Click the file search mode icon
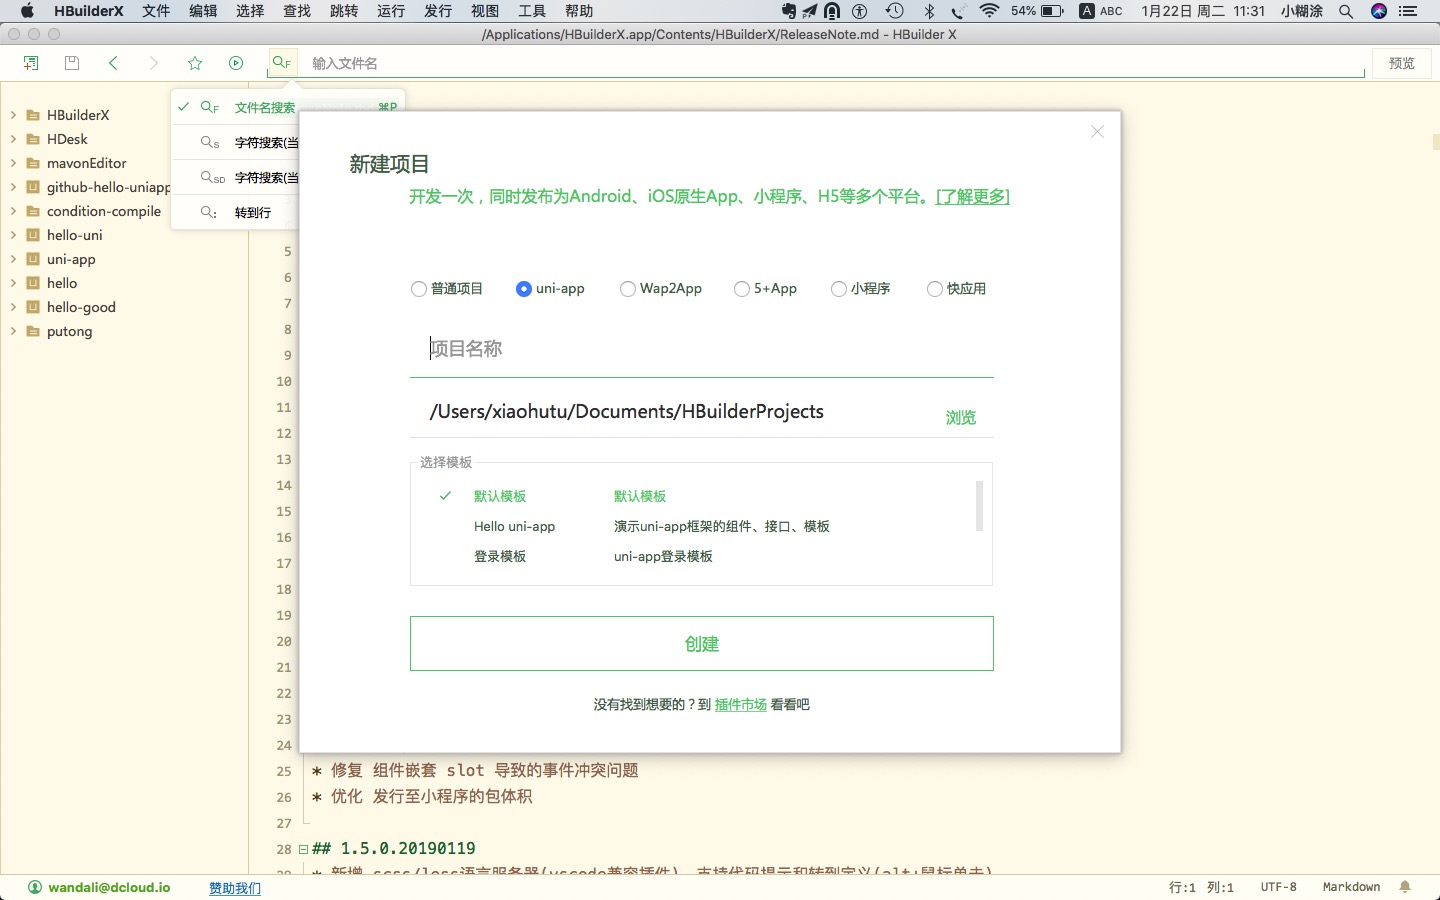This screenshot has width=1440, height=900. pos(282,63)
